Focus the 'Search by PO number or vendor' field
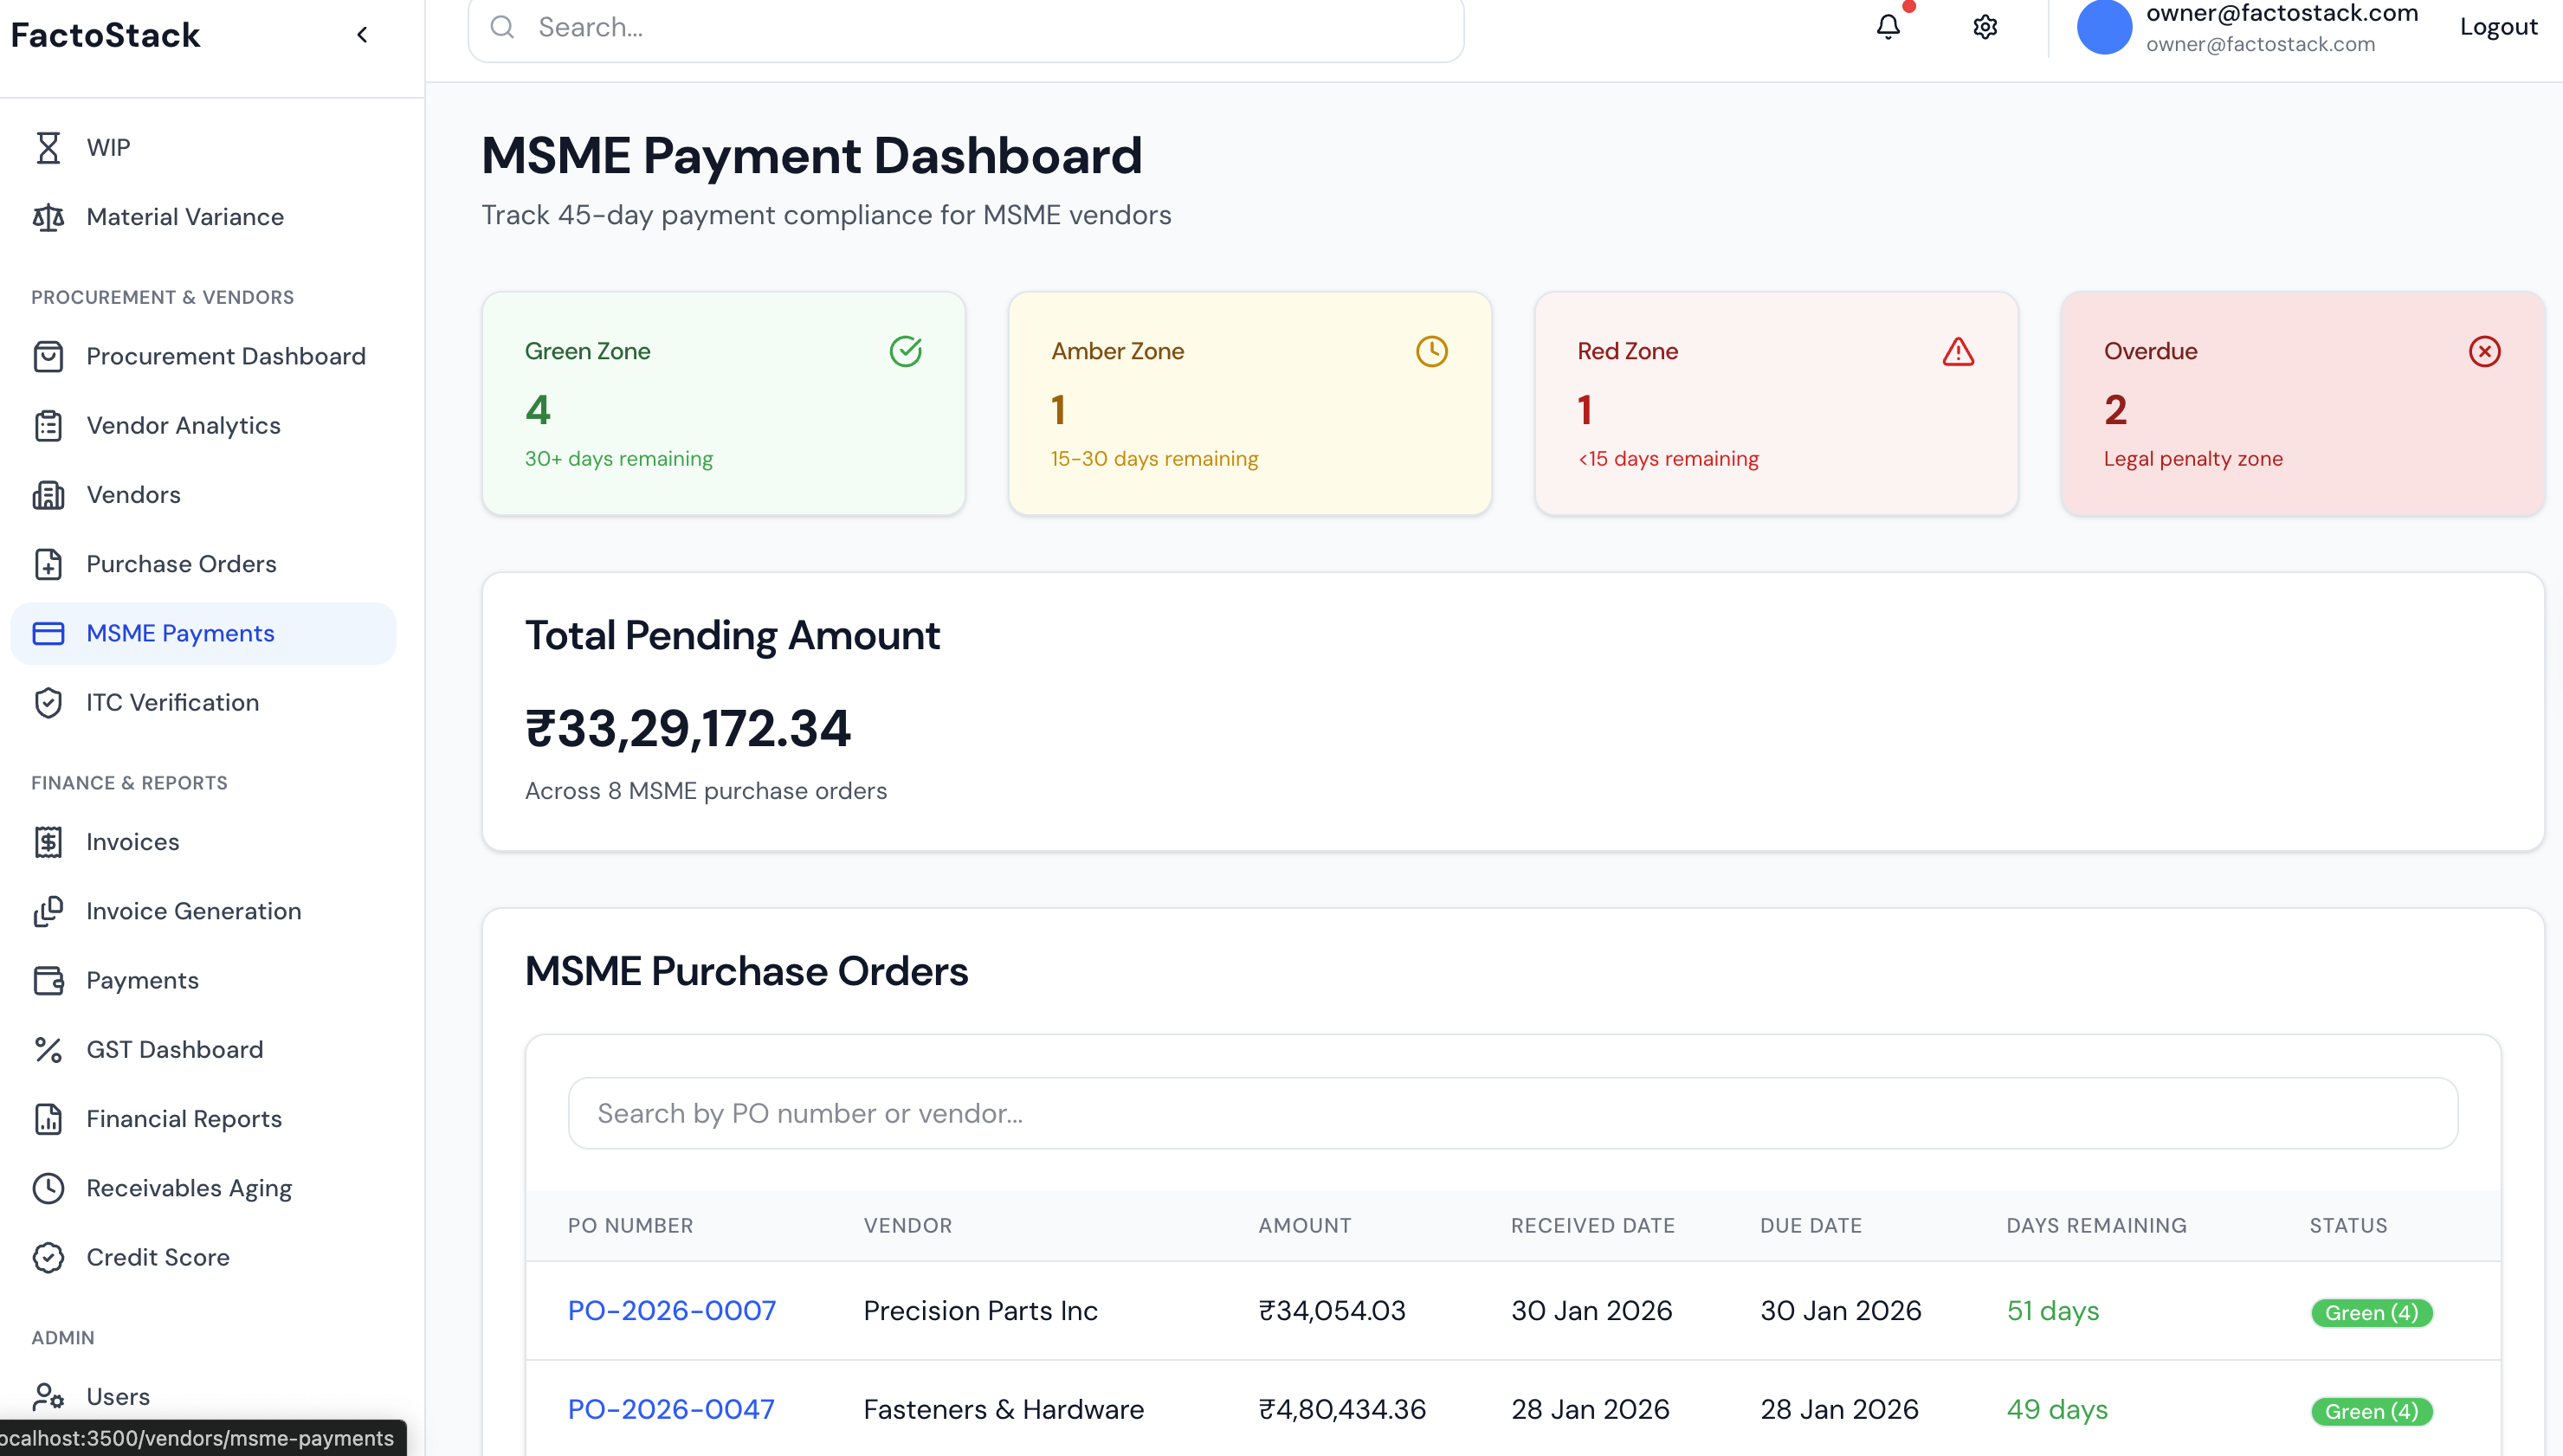This screenshot has height=1456, width=2563. 1513,1113
